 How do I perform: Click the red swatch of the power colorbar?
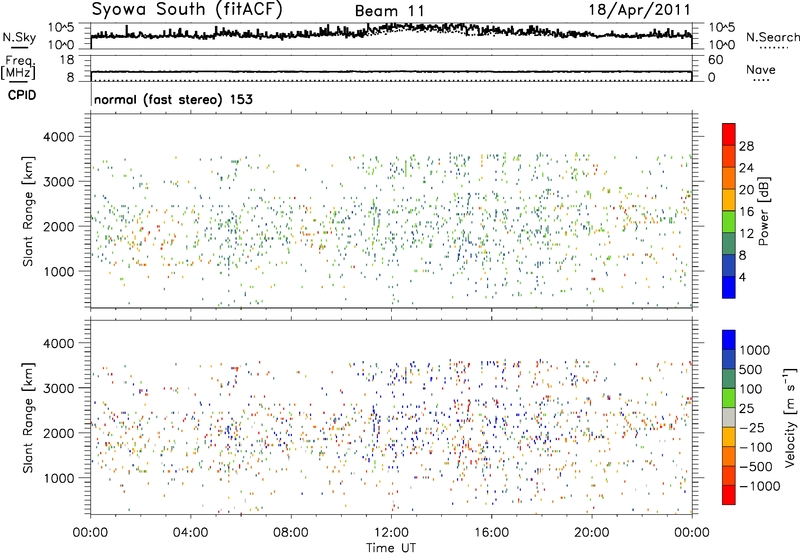pos(729,134)
